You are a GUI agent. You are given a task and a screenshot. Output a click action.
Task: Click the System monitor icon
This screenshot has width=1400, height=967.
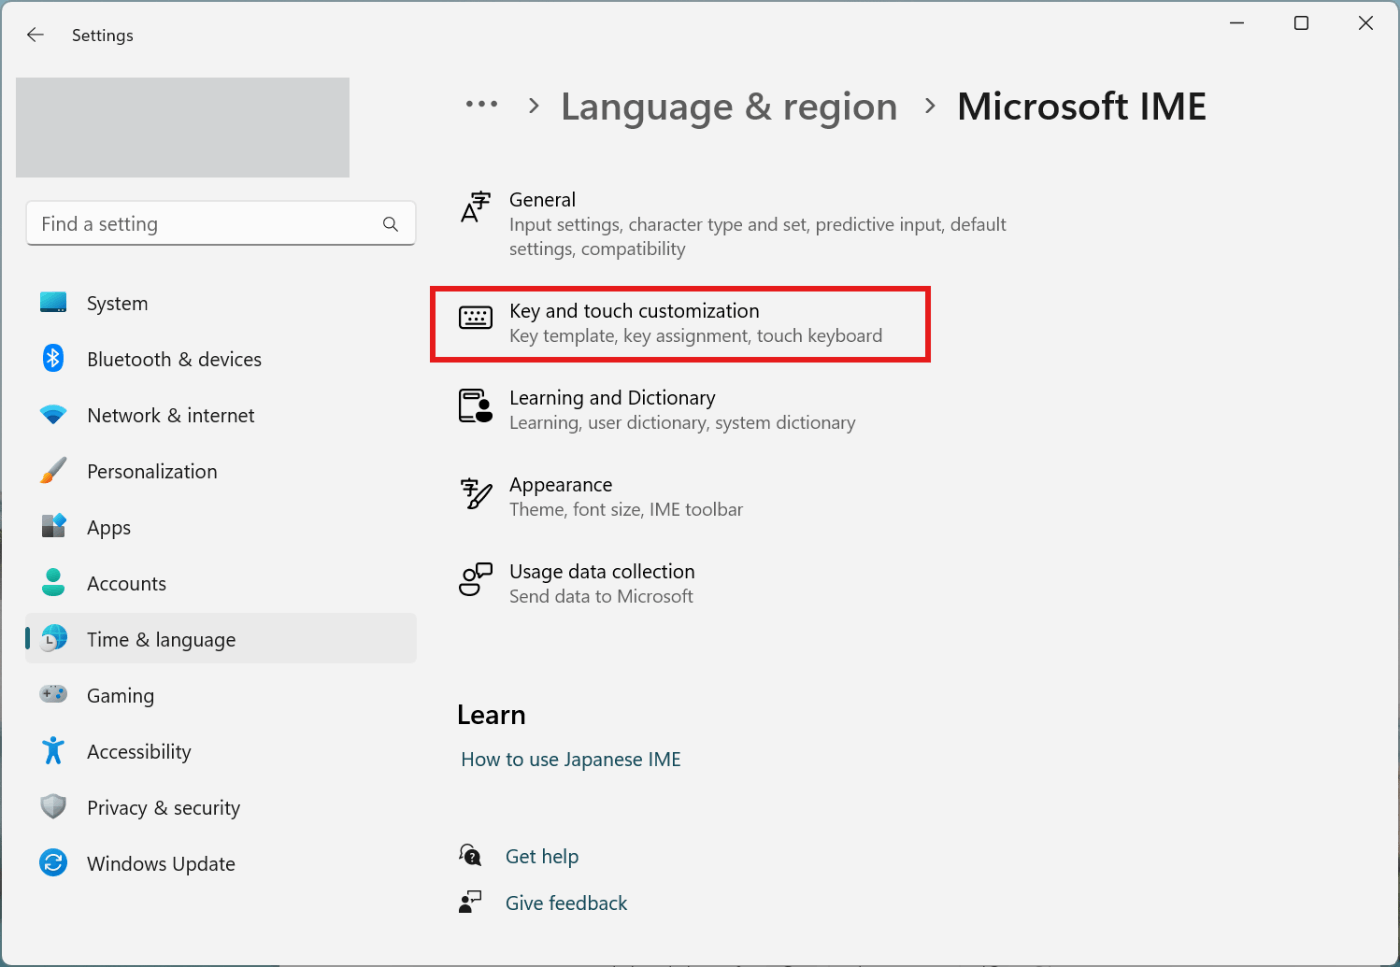pyautogui.click(x=53, y=302)
